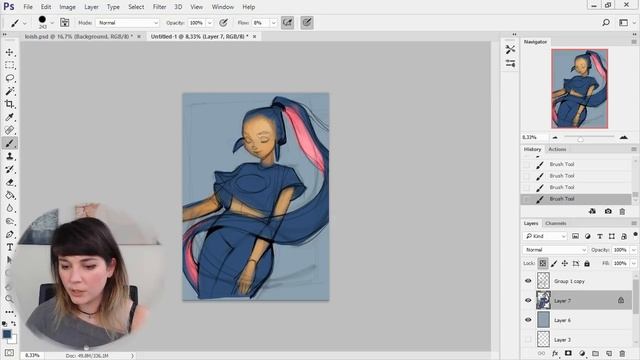Open the Opacity dropdown arrow in options bar
This screenshot has height=360, width=640.
click(x=210, y=23)
